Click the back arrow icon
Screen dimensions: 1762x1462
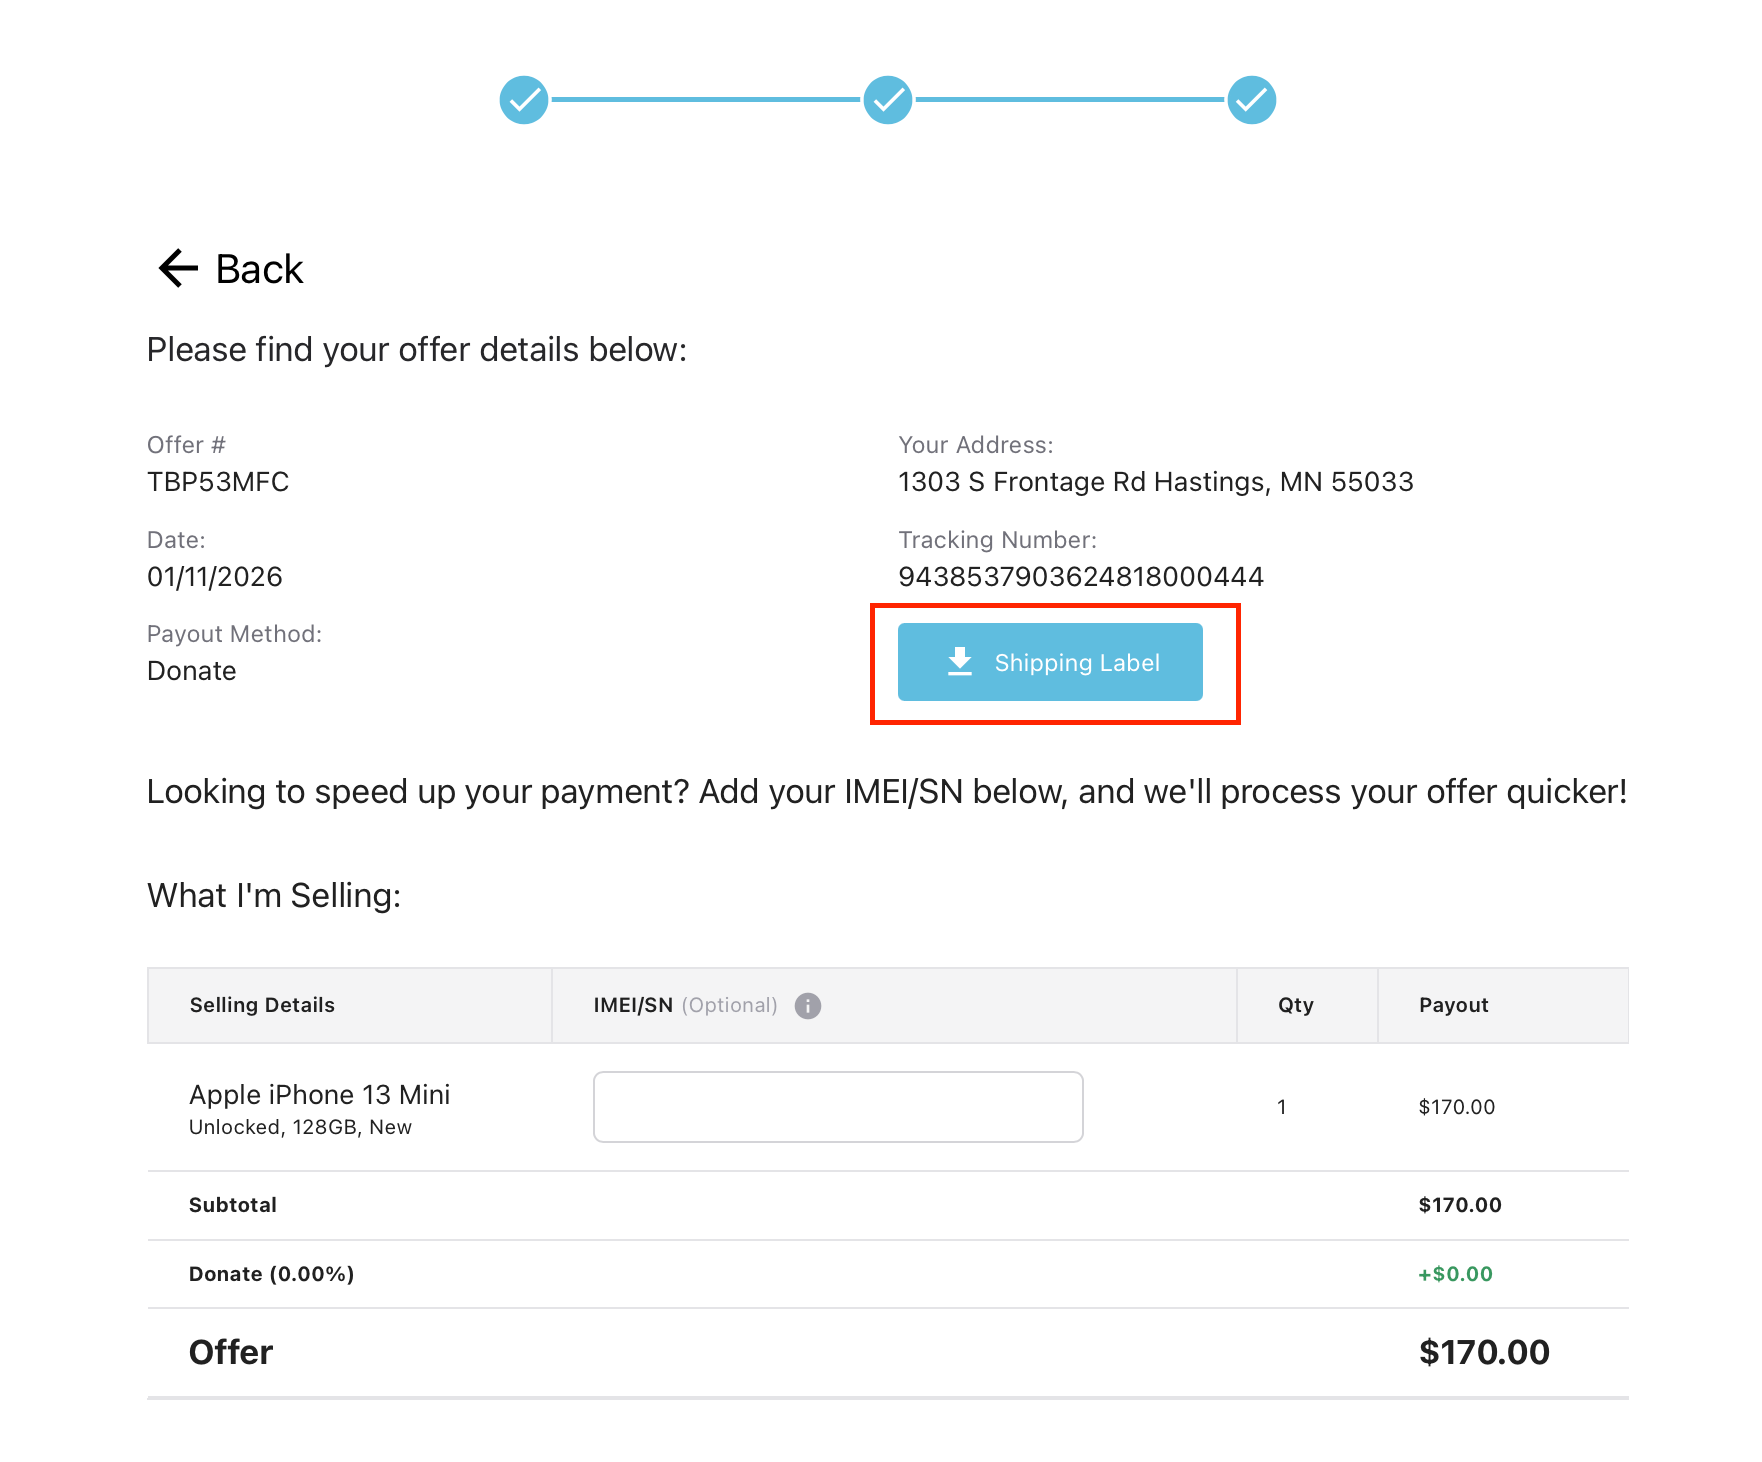point(178,268)
